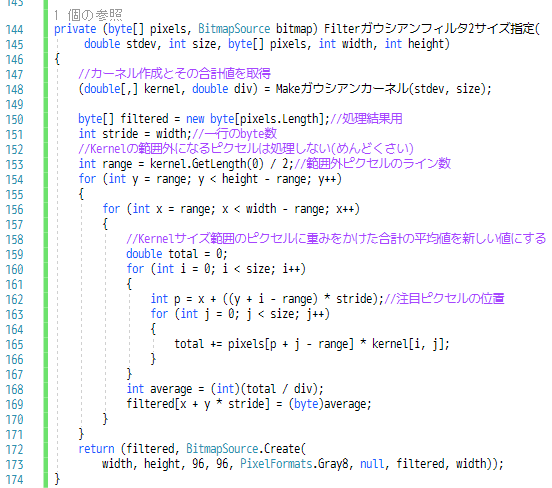Click 'double total = 0;' on line 159
The width and height of the screenshot is (552, 488).
(x=177, y=254)
